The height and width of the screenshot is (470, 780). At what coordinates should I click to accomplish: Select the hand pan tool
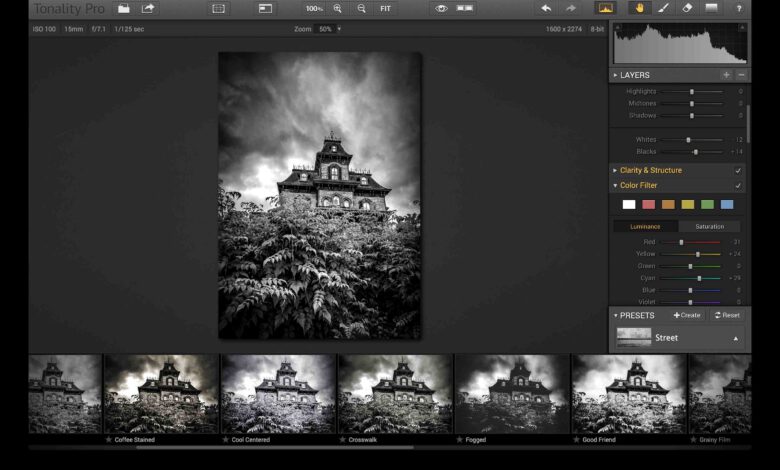point(638,8)
